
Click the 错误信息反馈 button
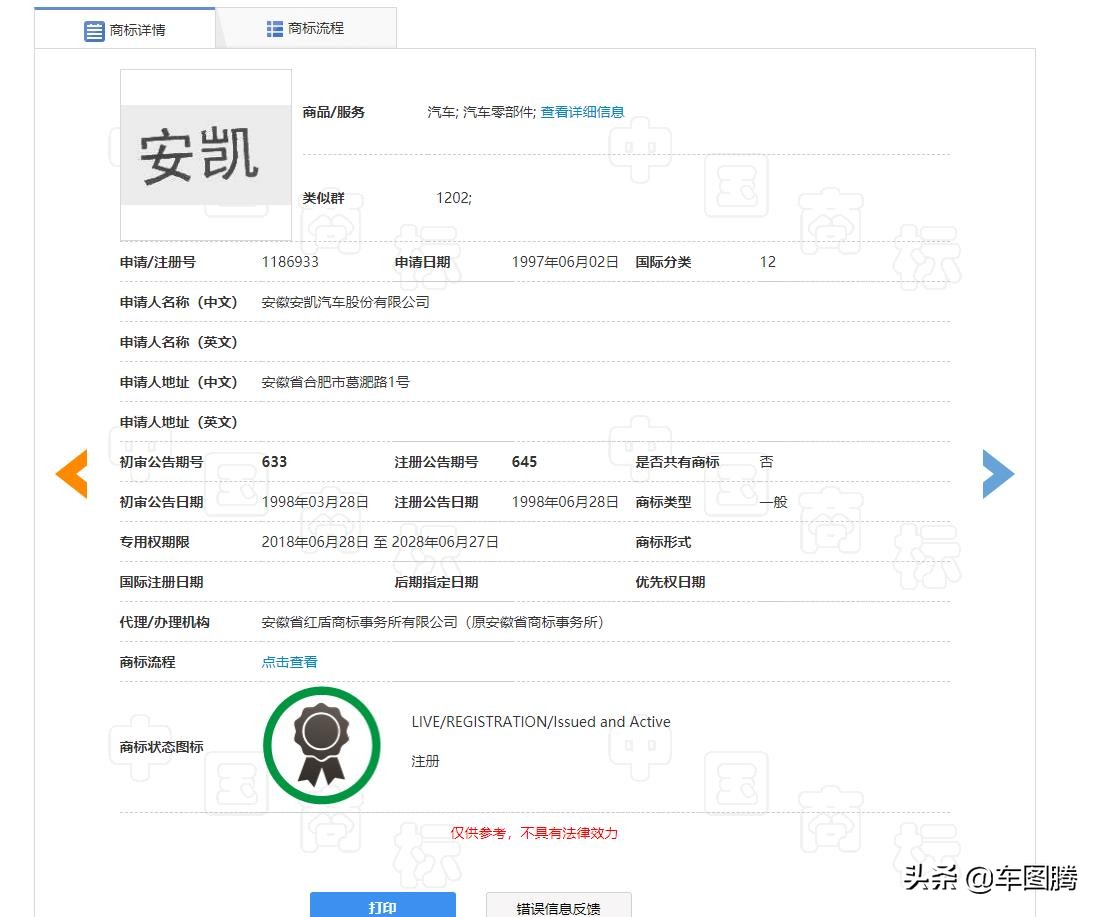[559, 906]
